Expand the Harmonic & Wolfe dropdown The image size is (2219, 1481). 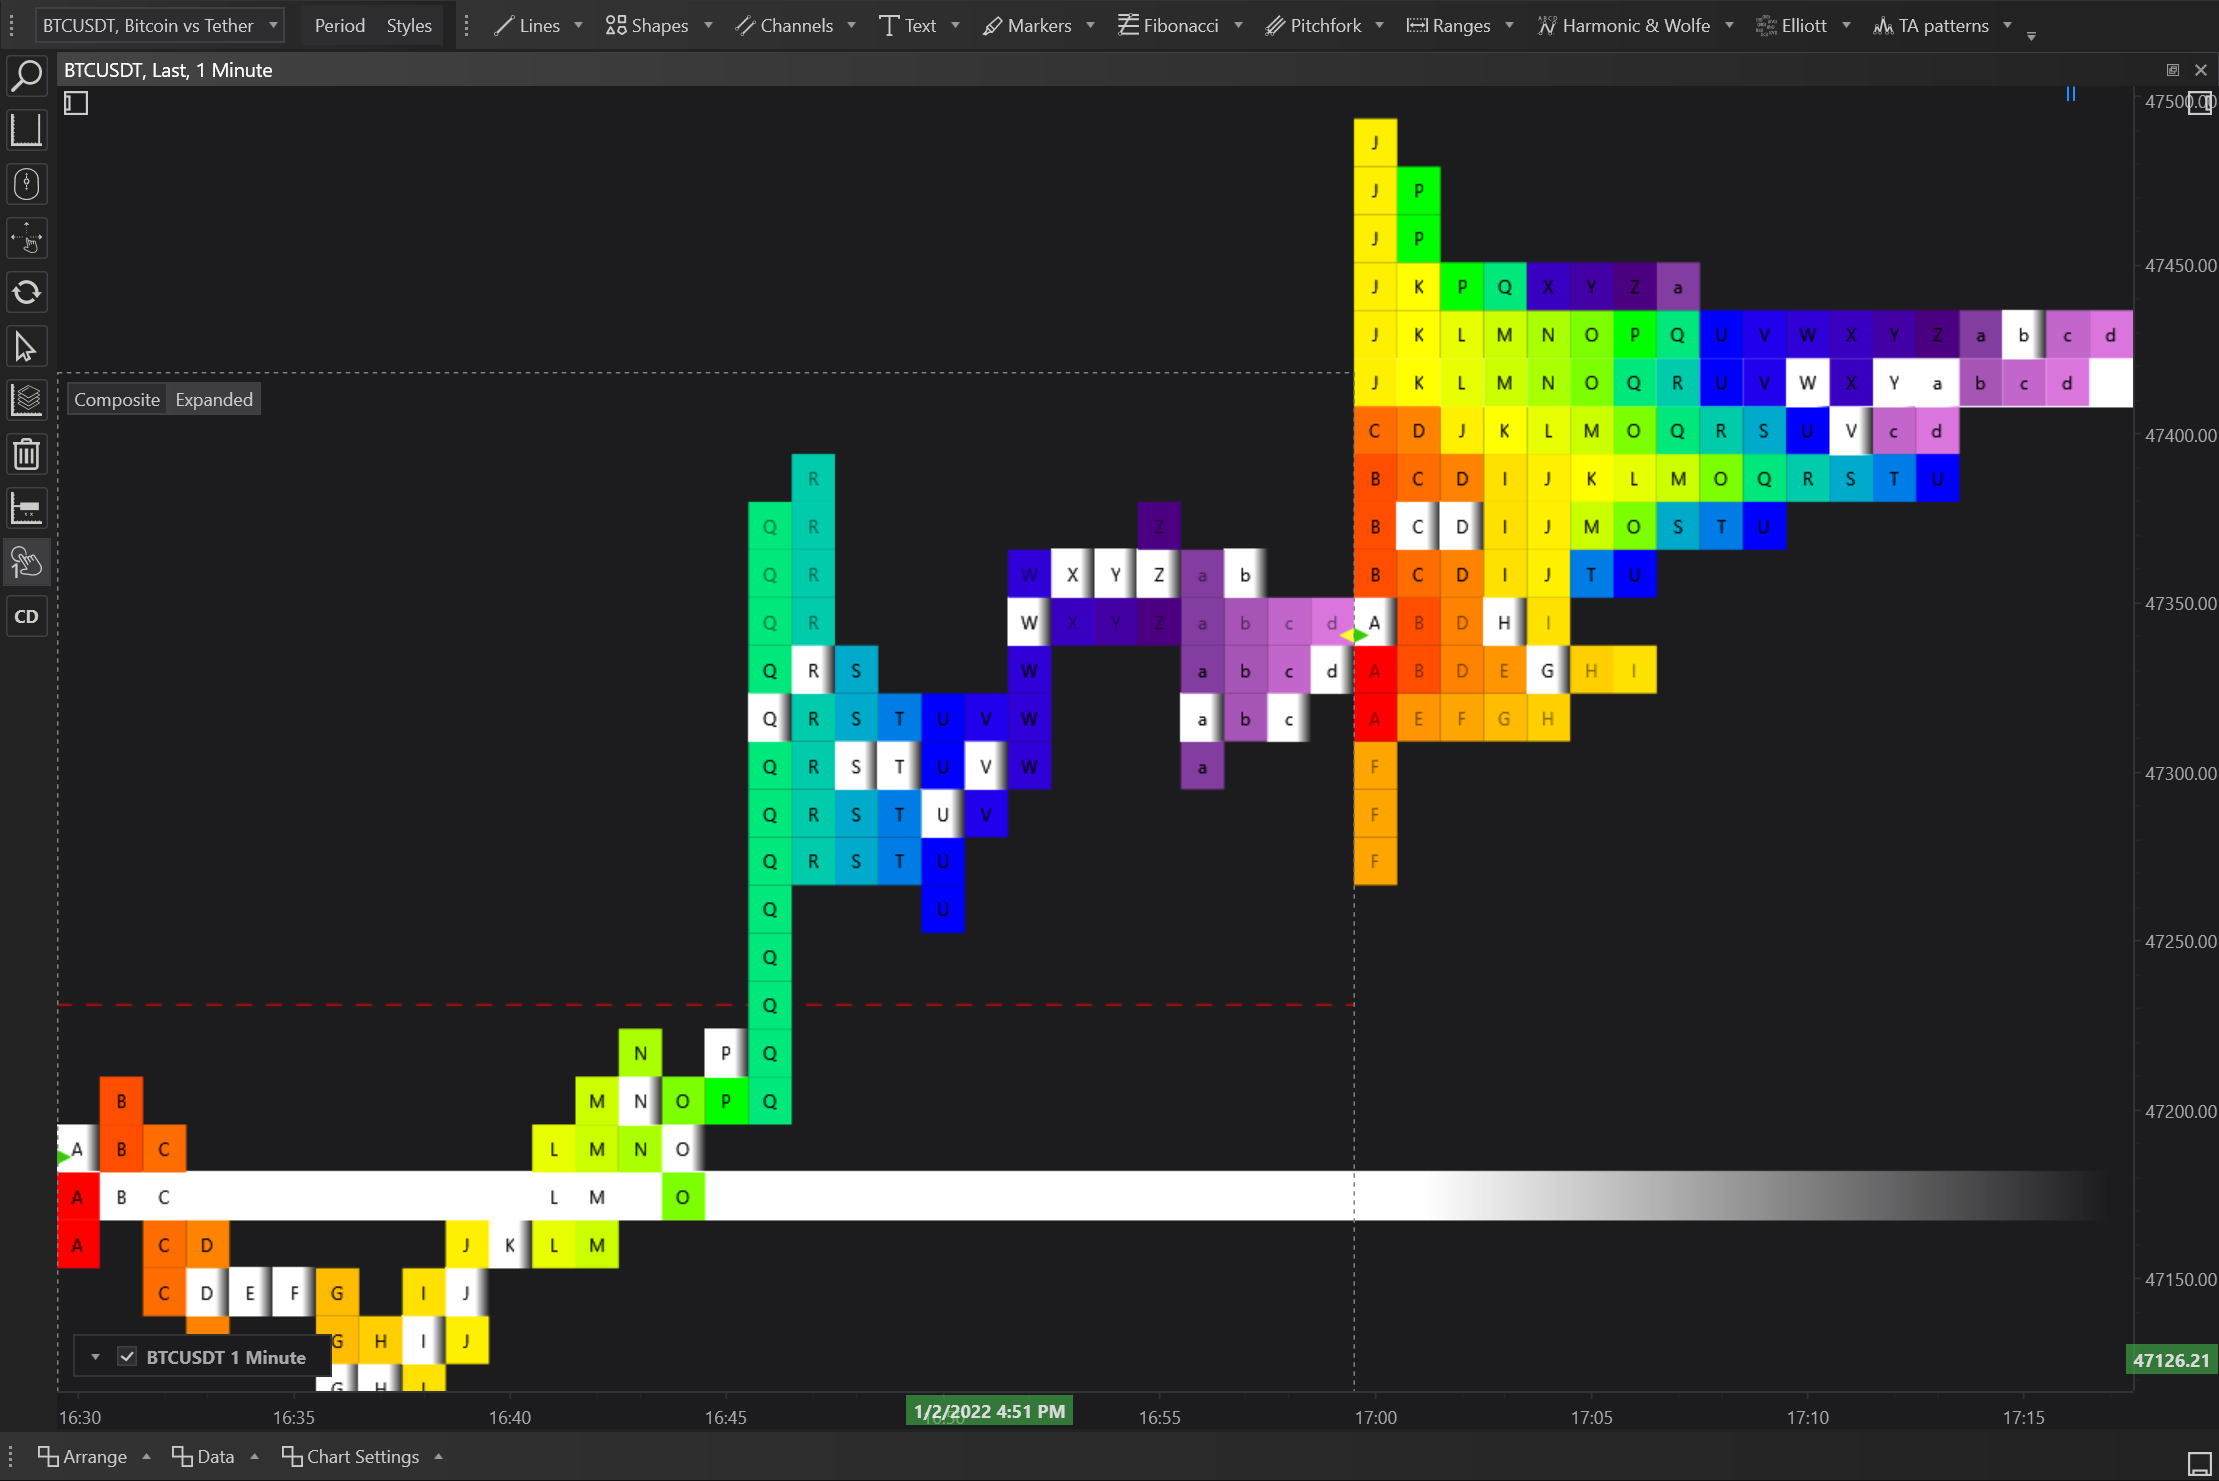[x=1729, y=26]
